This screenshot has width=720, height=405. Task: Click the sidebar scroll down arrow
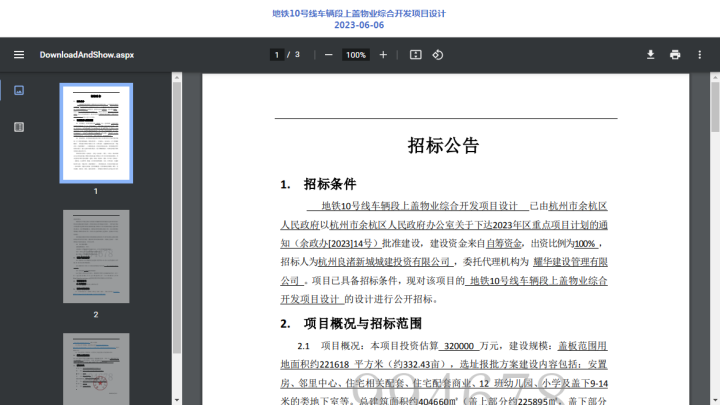[x=177, y=400]
